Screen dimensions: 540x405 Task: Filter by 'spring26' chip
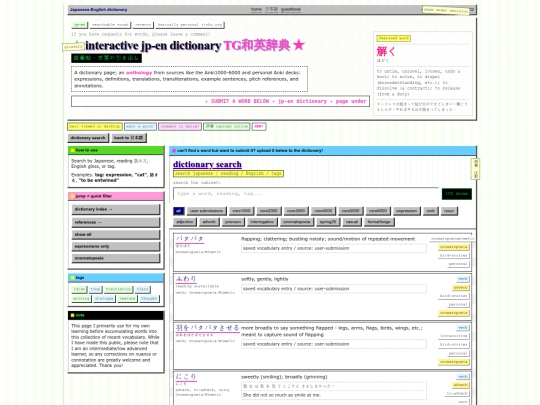pos(328,222)
